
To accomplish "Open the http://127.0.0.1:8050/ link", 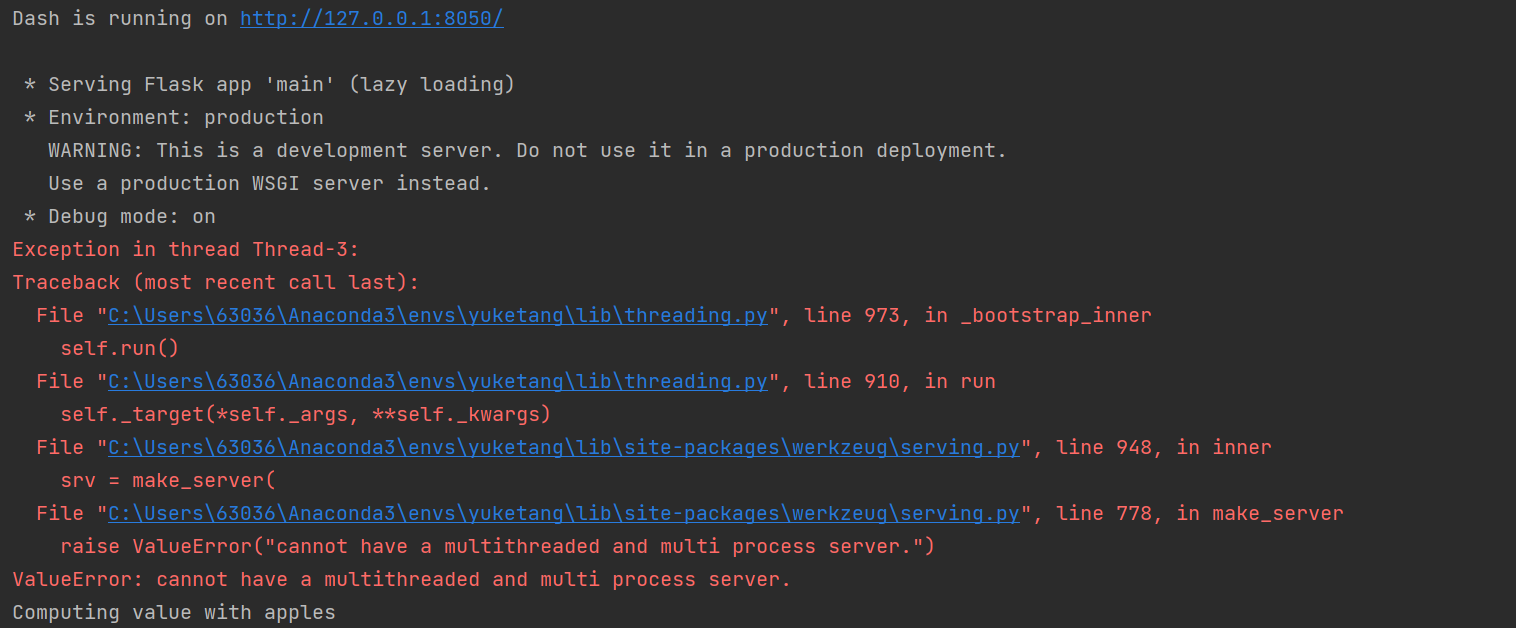I will click(x=371, y=19).
